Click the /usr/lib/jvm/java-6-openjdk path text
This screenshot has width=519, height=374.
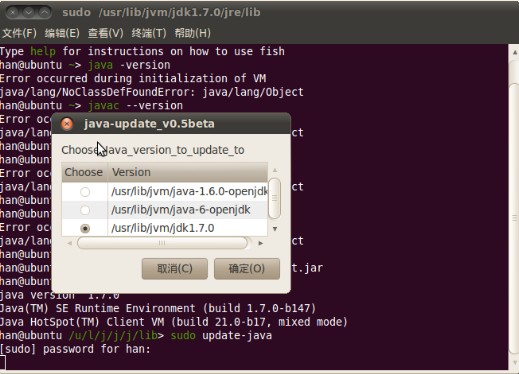[181, 210]
